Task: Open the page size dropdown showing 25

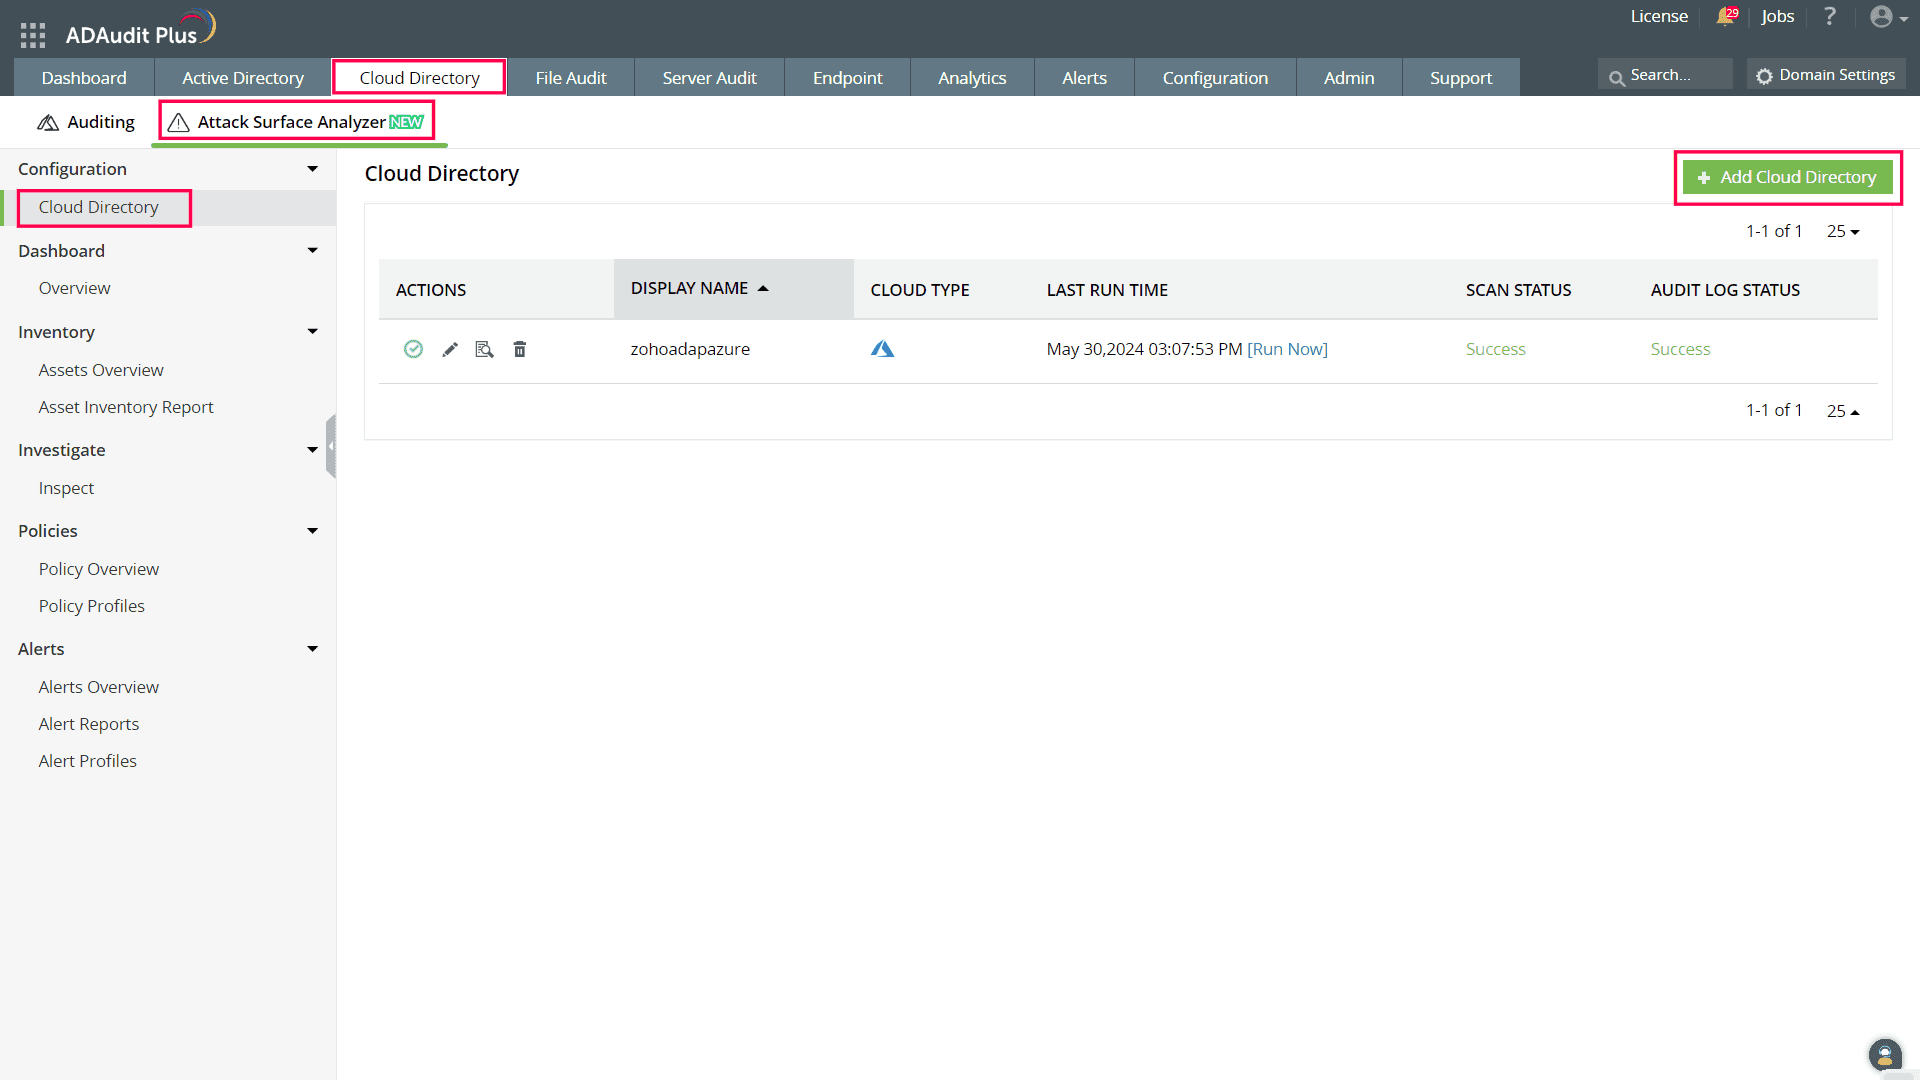Action: click(x=1842, y=231)
